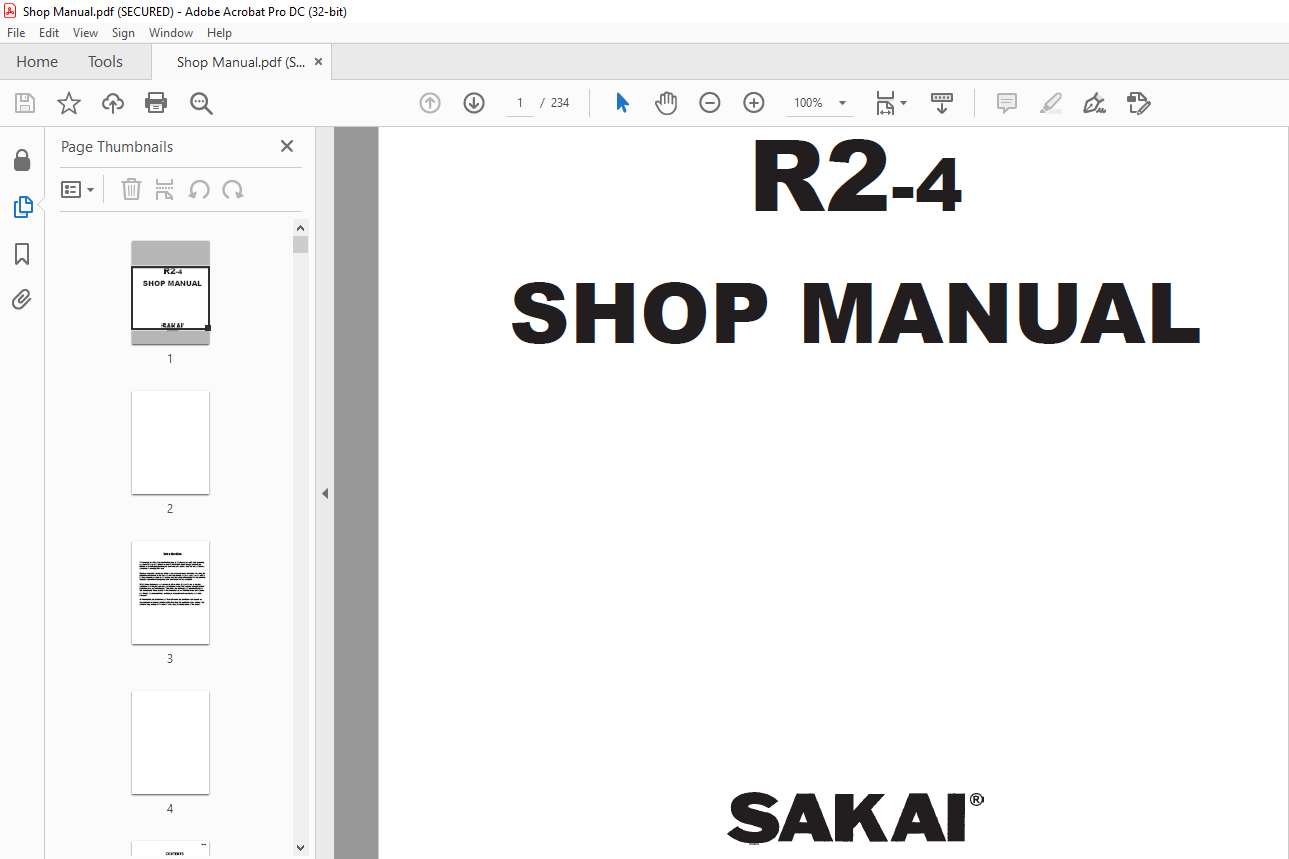Select the Shop Manual.pdf document tab
This screenshot has width=1289, height=859.
click(x=241, y=62)
